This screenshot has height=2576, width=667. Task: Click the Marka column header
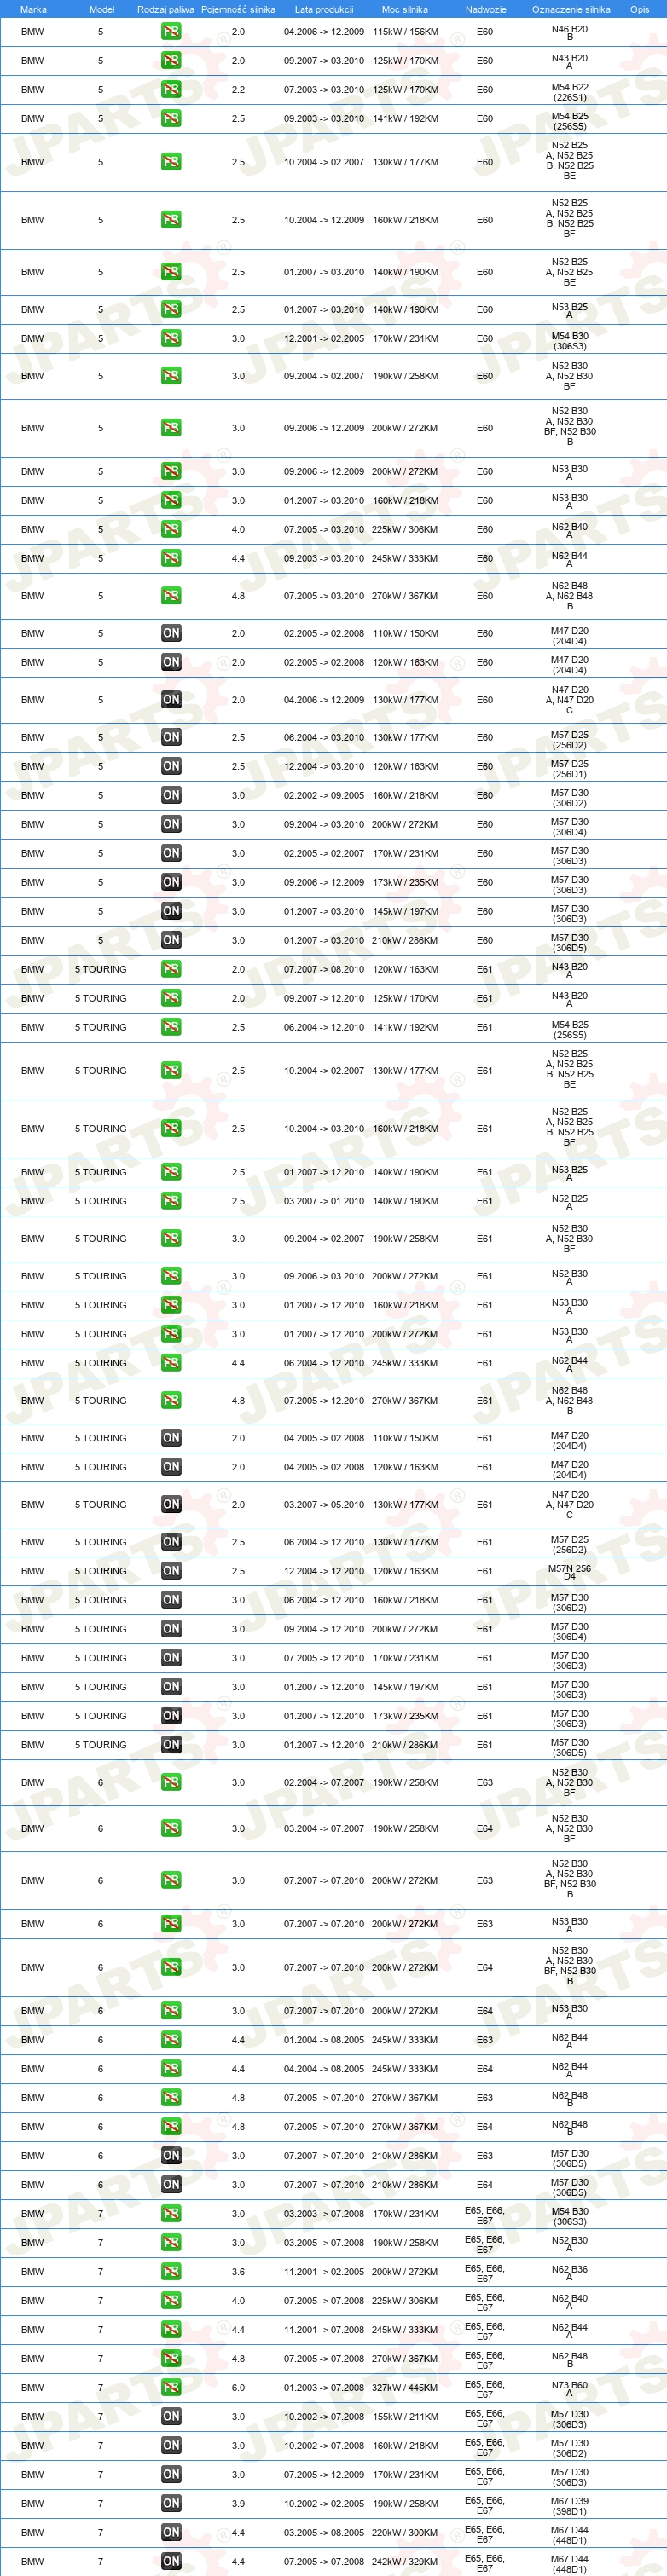click(x=33, y=9)
